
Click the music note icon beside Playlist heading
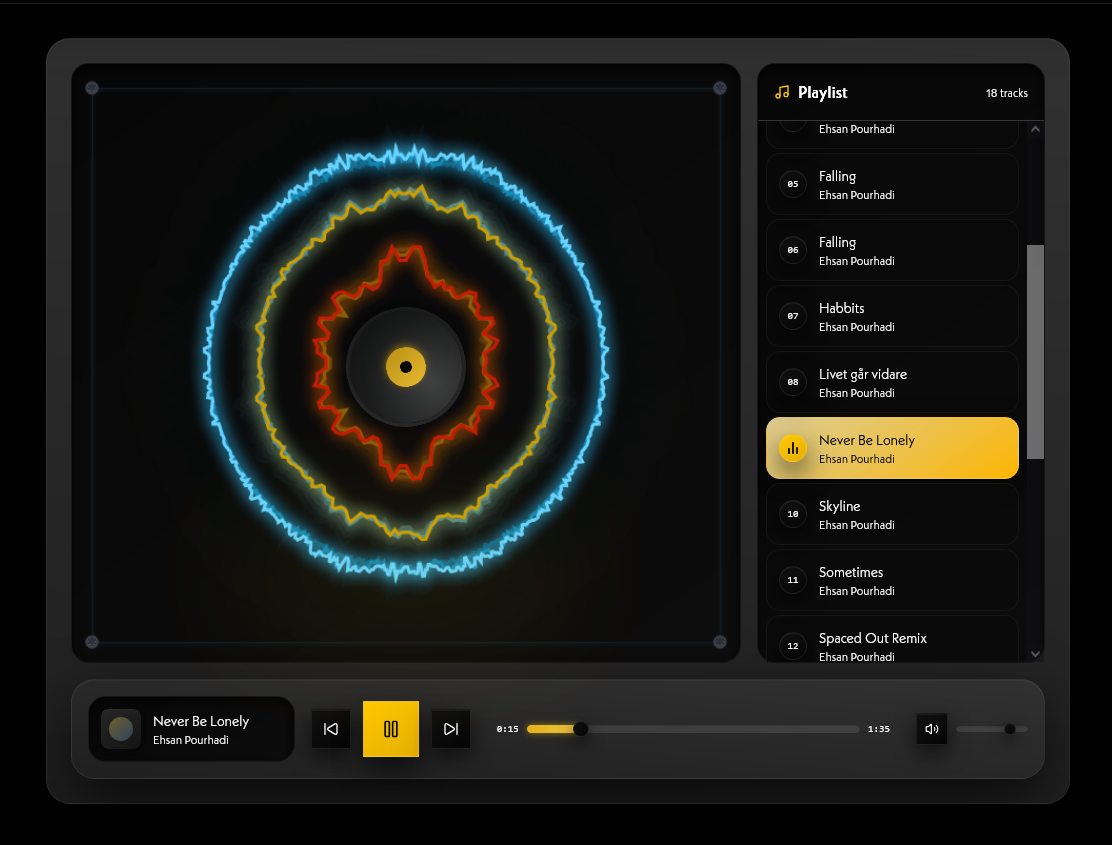tap(783, 92)
